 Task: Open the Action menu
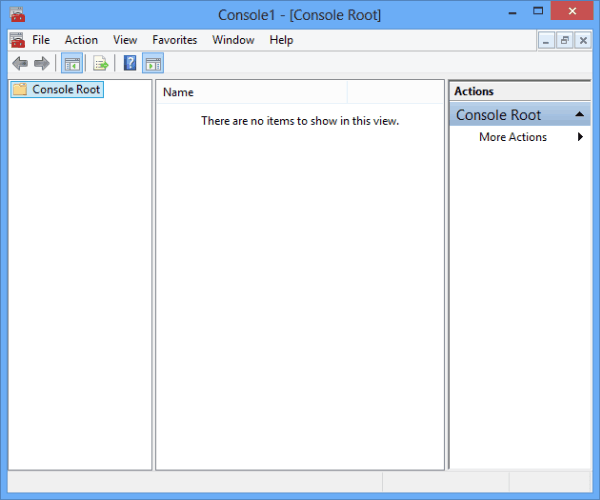click(x=81, y=40)
